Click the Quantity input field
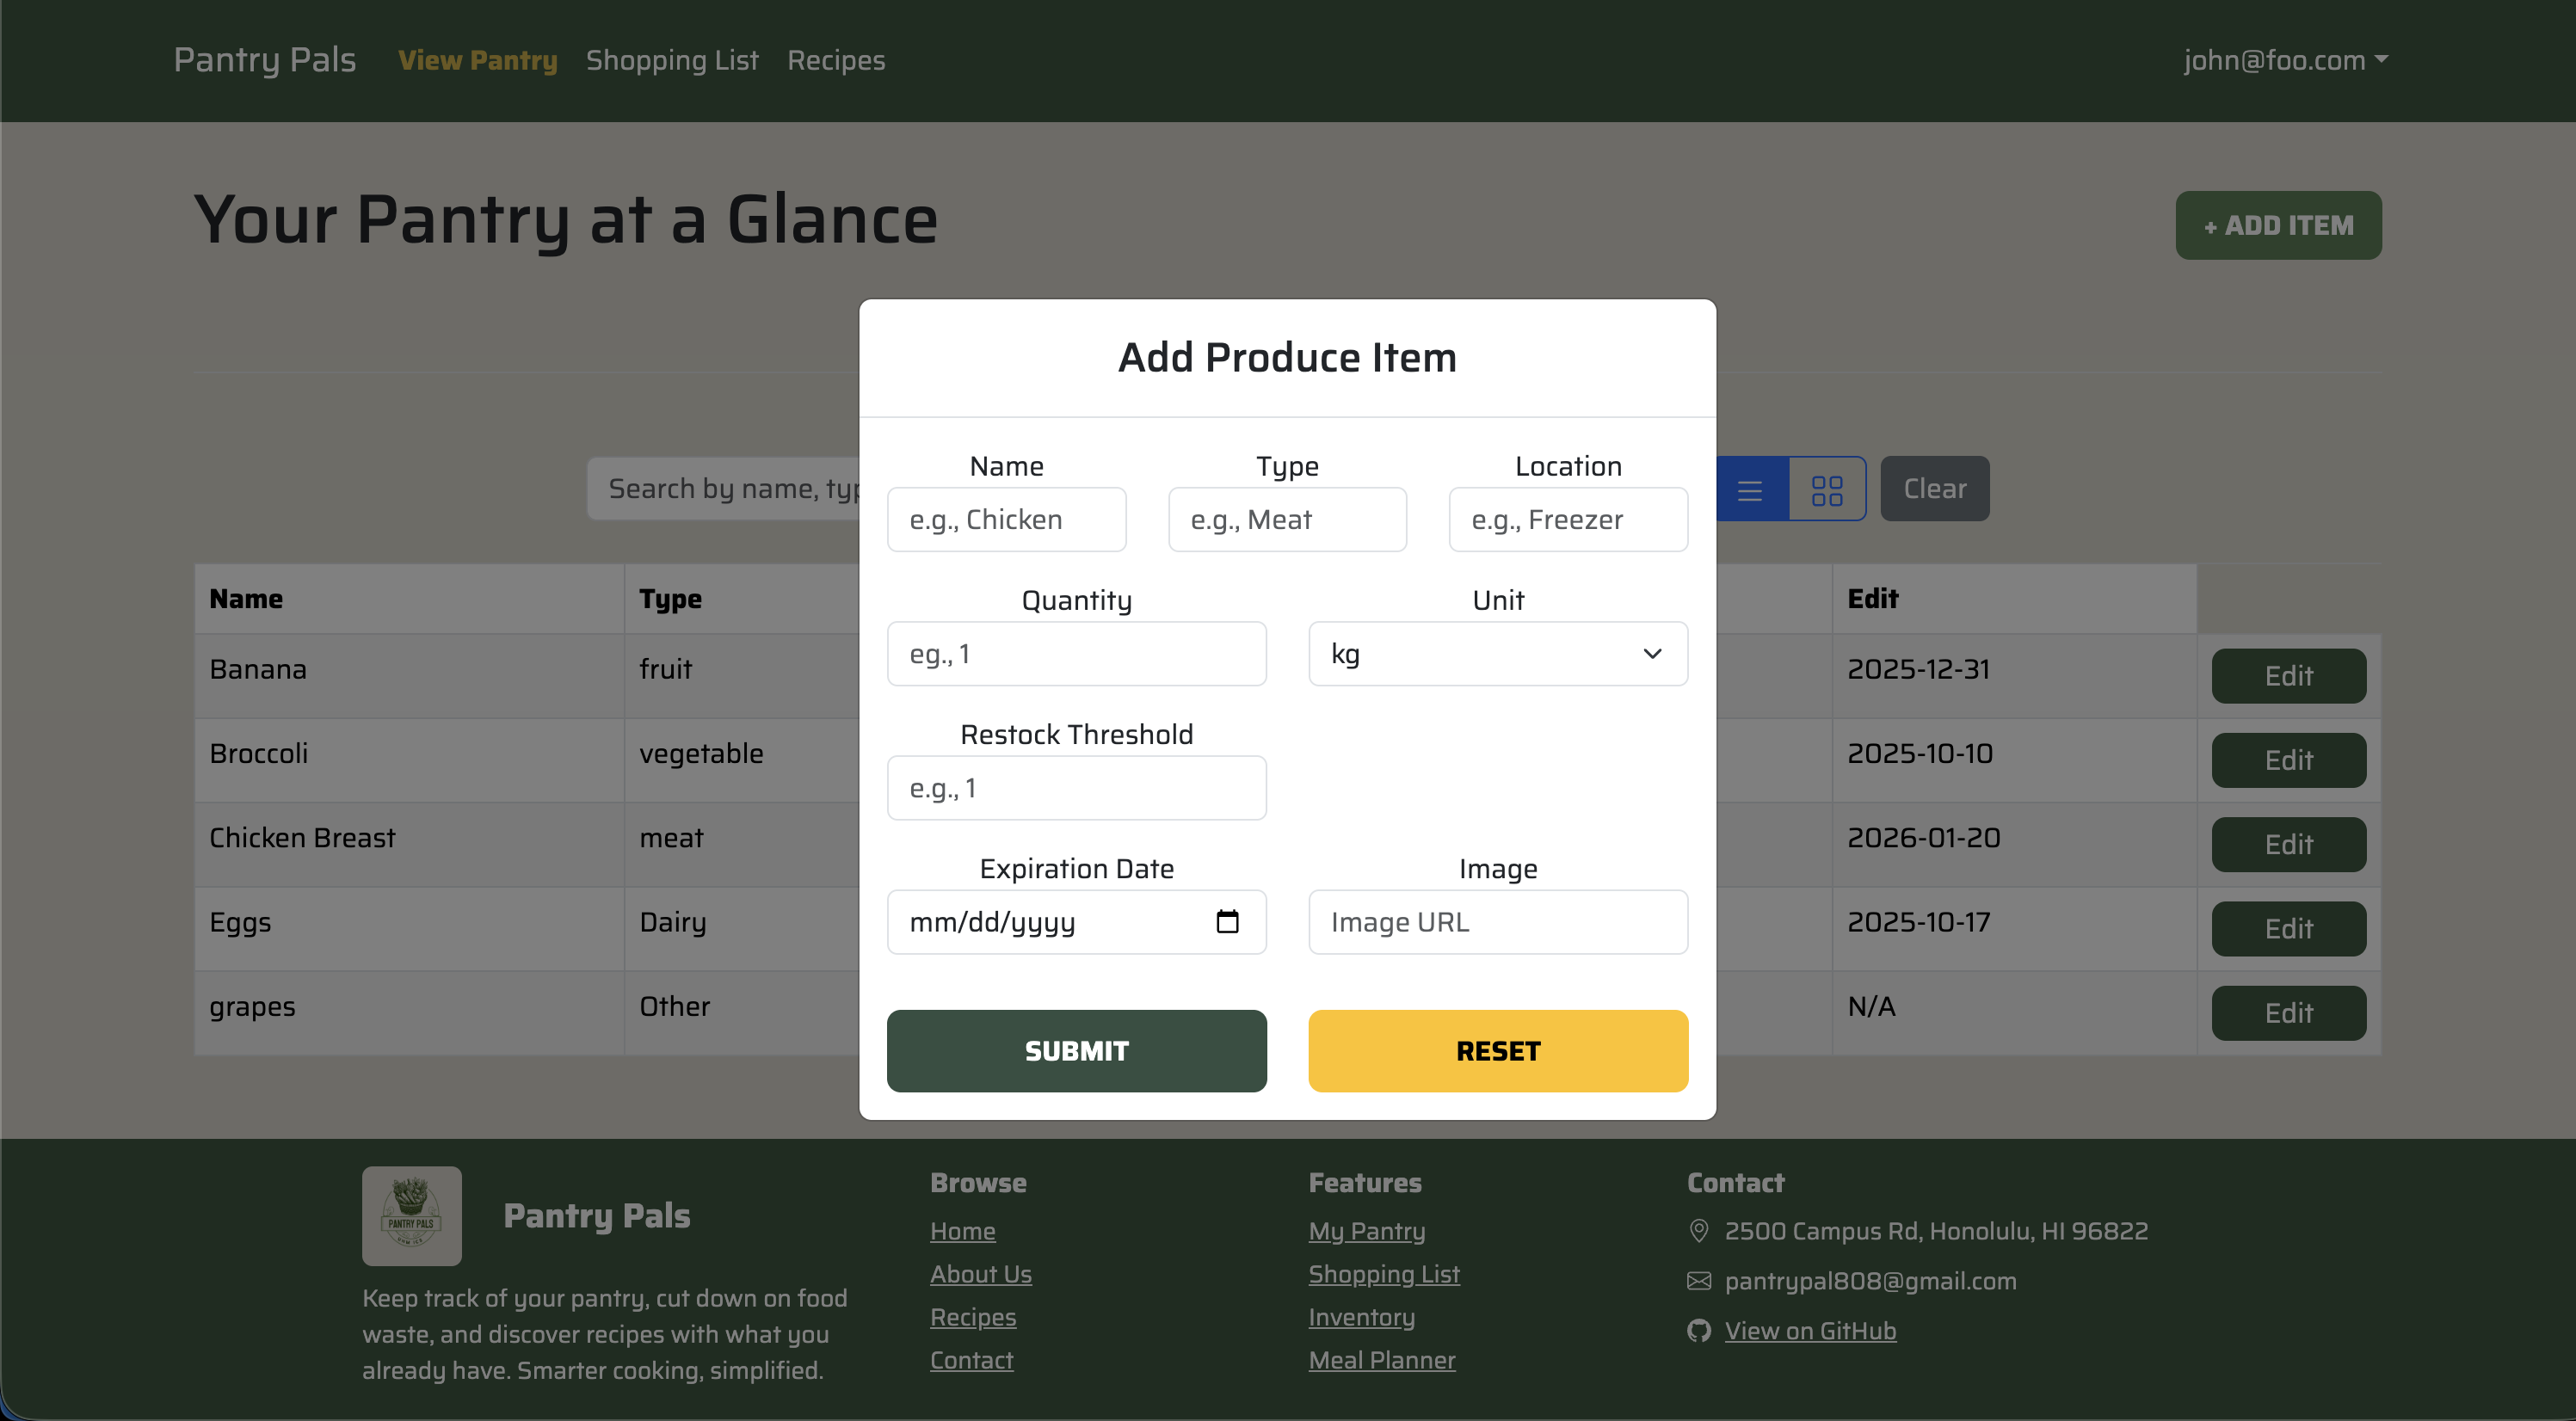 (x=1077, y=653)
